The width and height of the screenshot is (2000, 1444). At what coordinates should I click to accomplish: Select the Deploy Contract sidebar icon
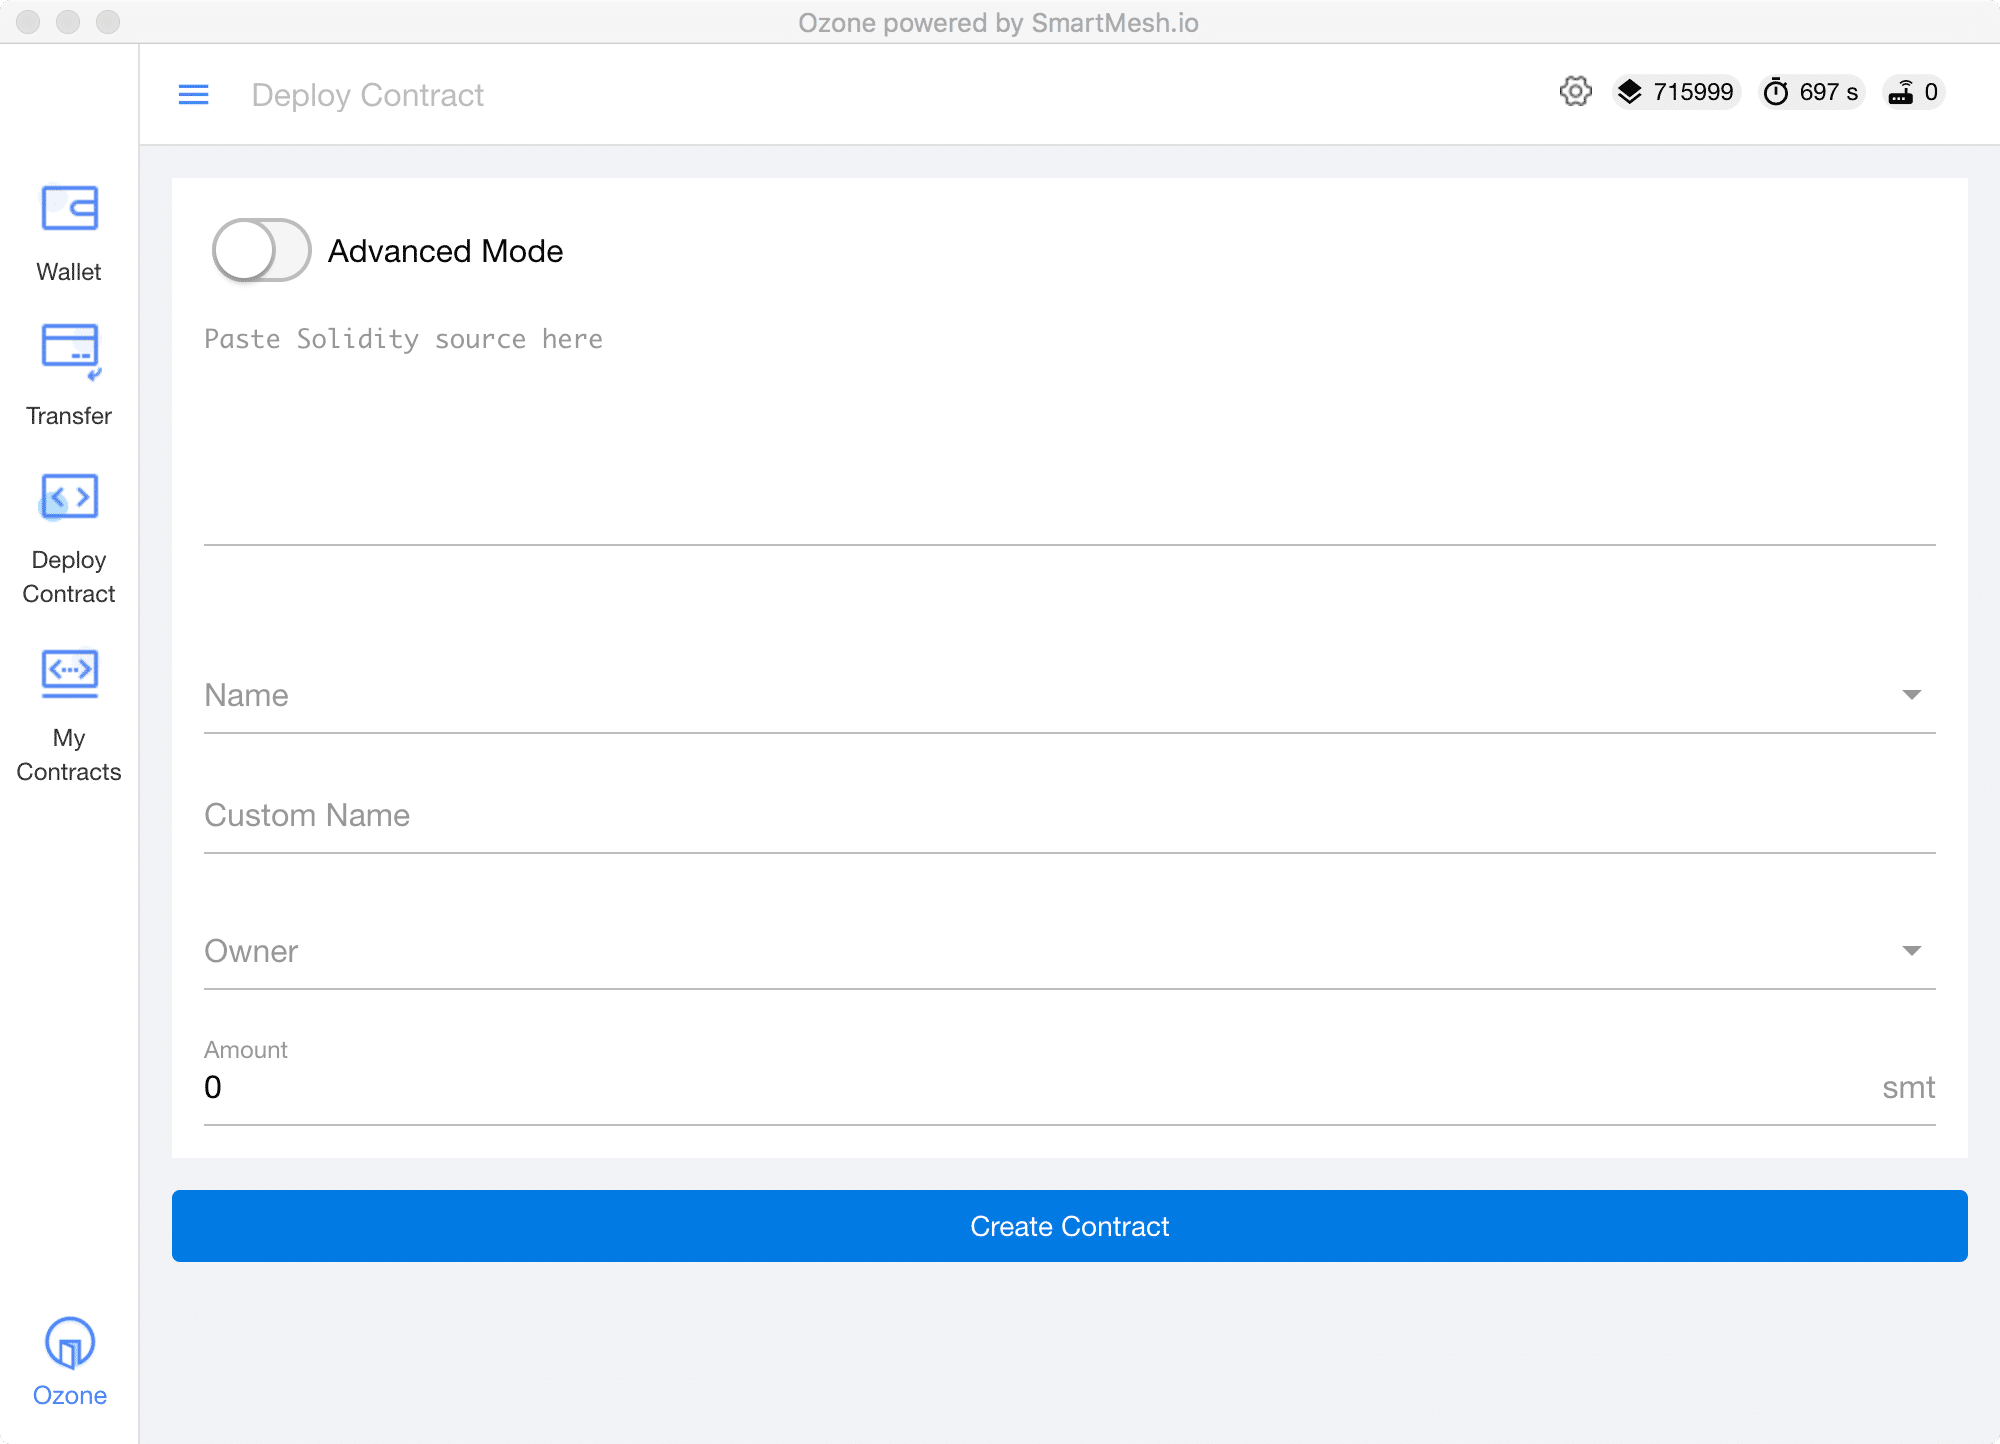69,497
